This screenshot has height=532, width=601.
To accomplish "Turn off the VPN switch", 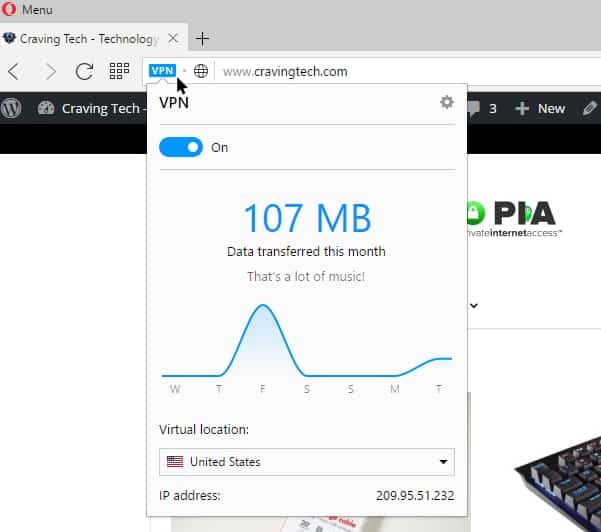I will click(181, 147).
